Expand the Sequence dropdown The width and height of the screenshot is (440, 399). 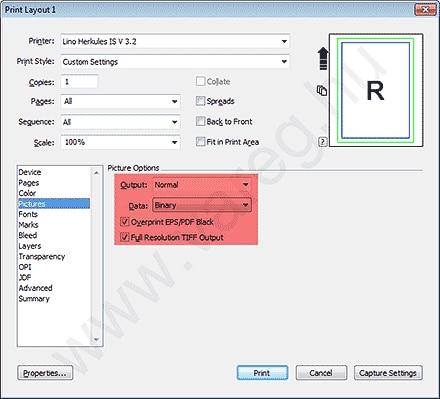120,122
